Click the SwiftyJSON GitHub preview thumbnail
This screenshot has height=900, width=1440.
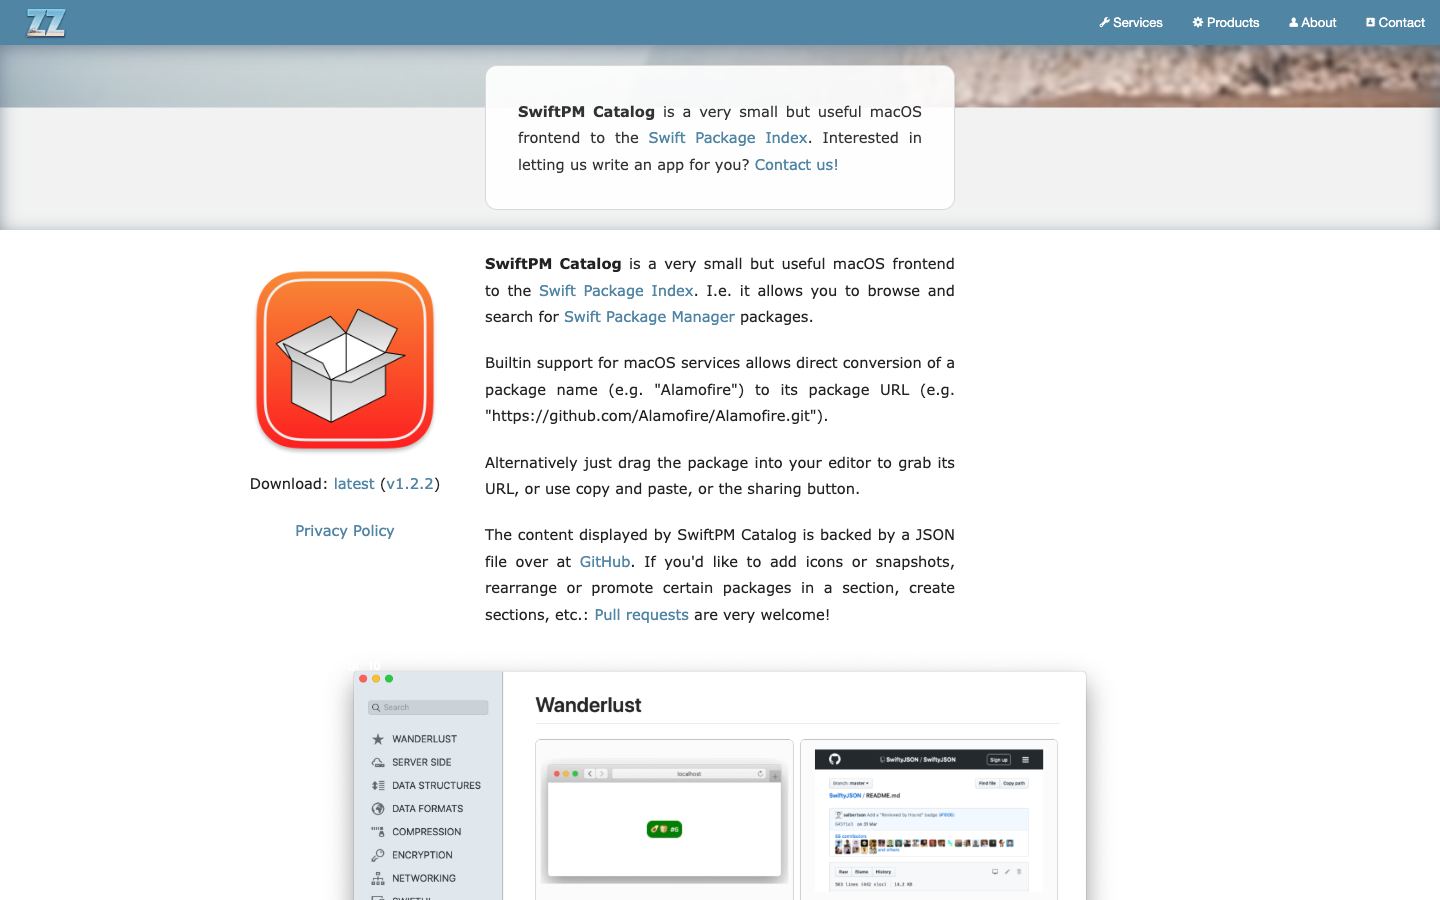coord(929,820)
